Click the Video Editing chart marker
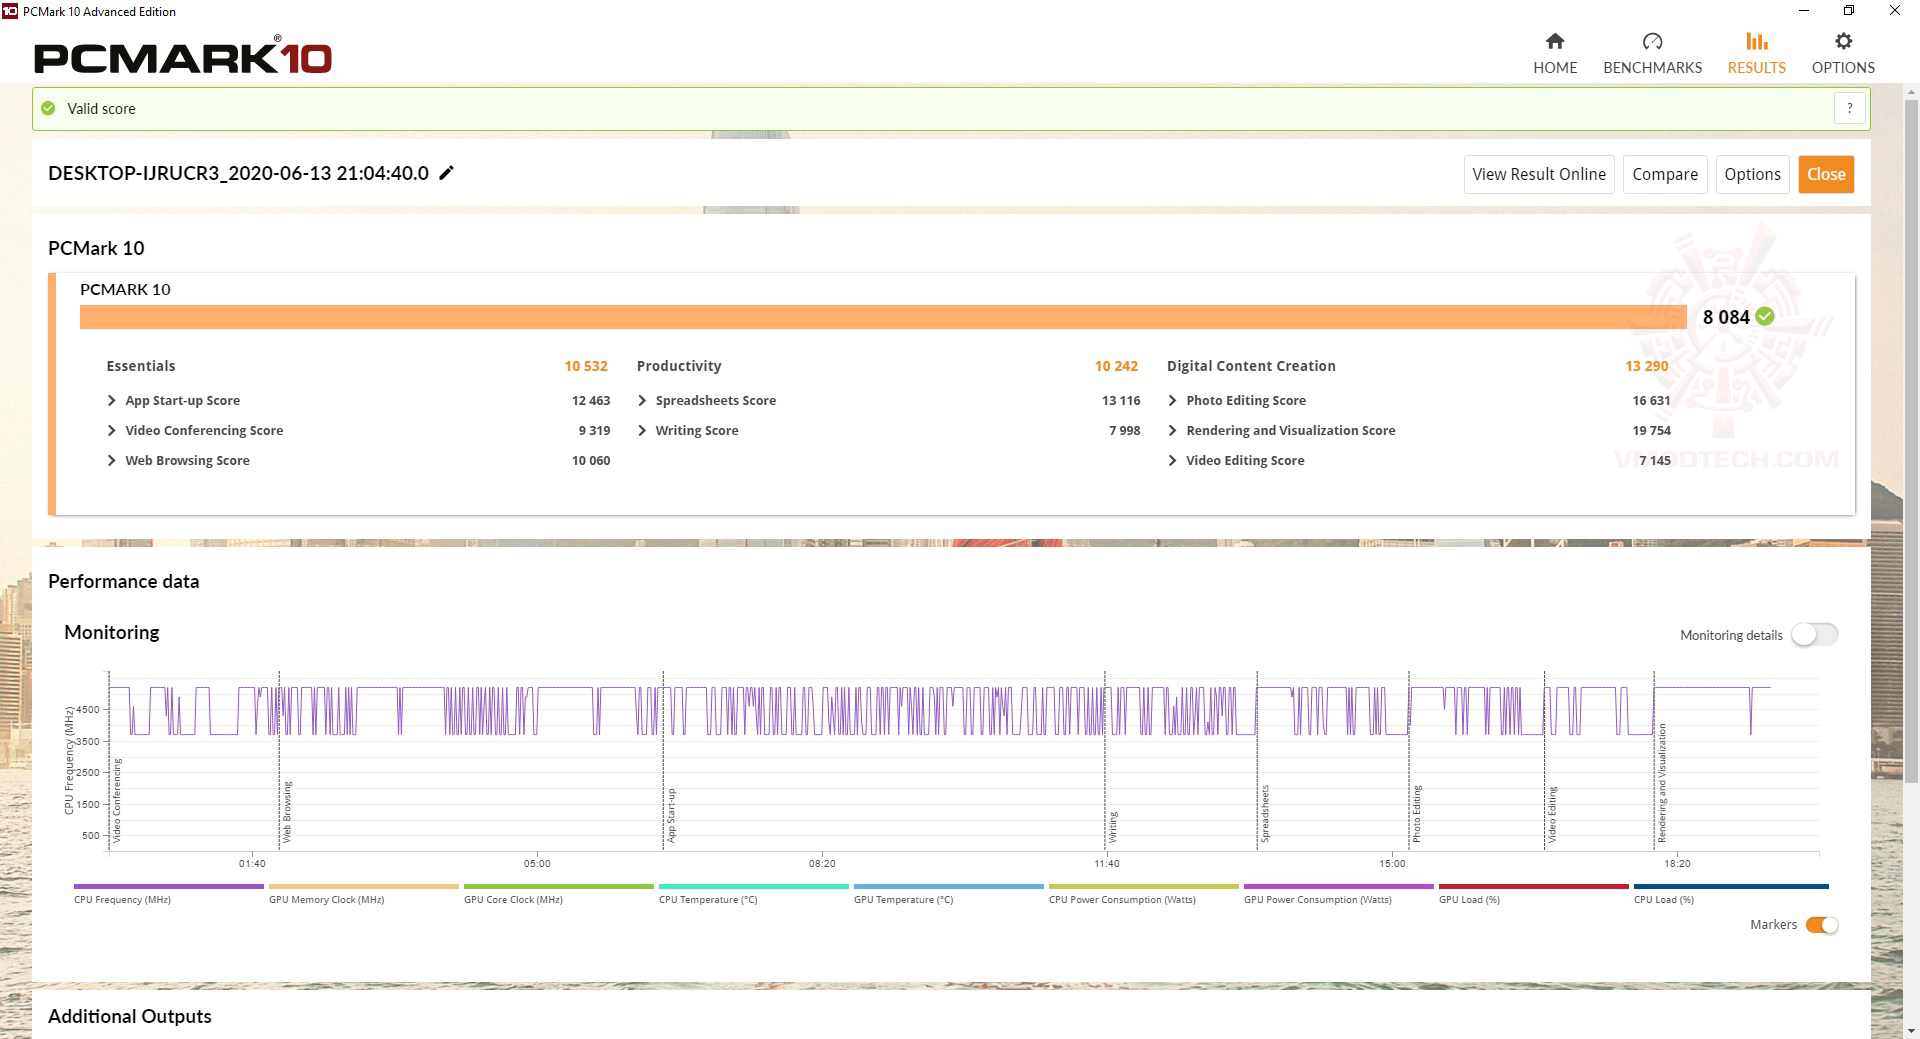This screenshot has height=1039, width=1920. pyautogui.click(x=1552, y=814)
